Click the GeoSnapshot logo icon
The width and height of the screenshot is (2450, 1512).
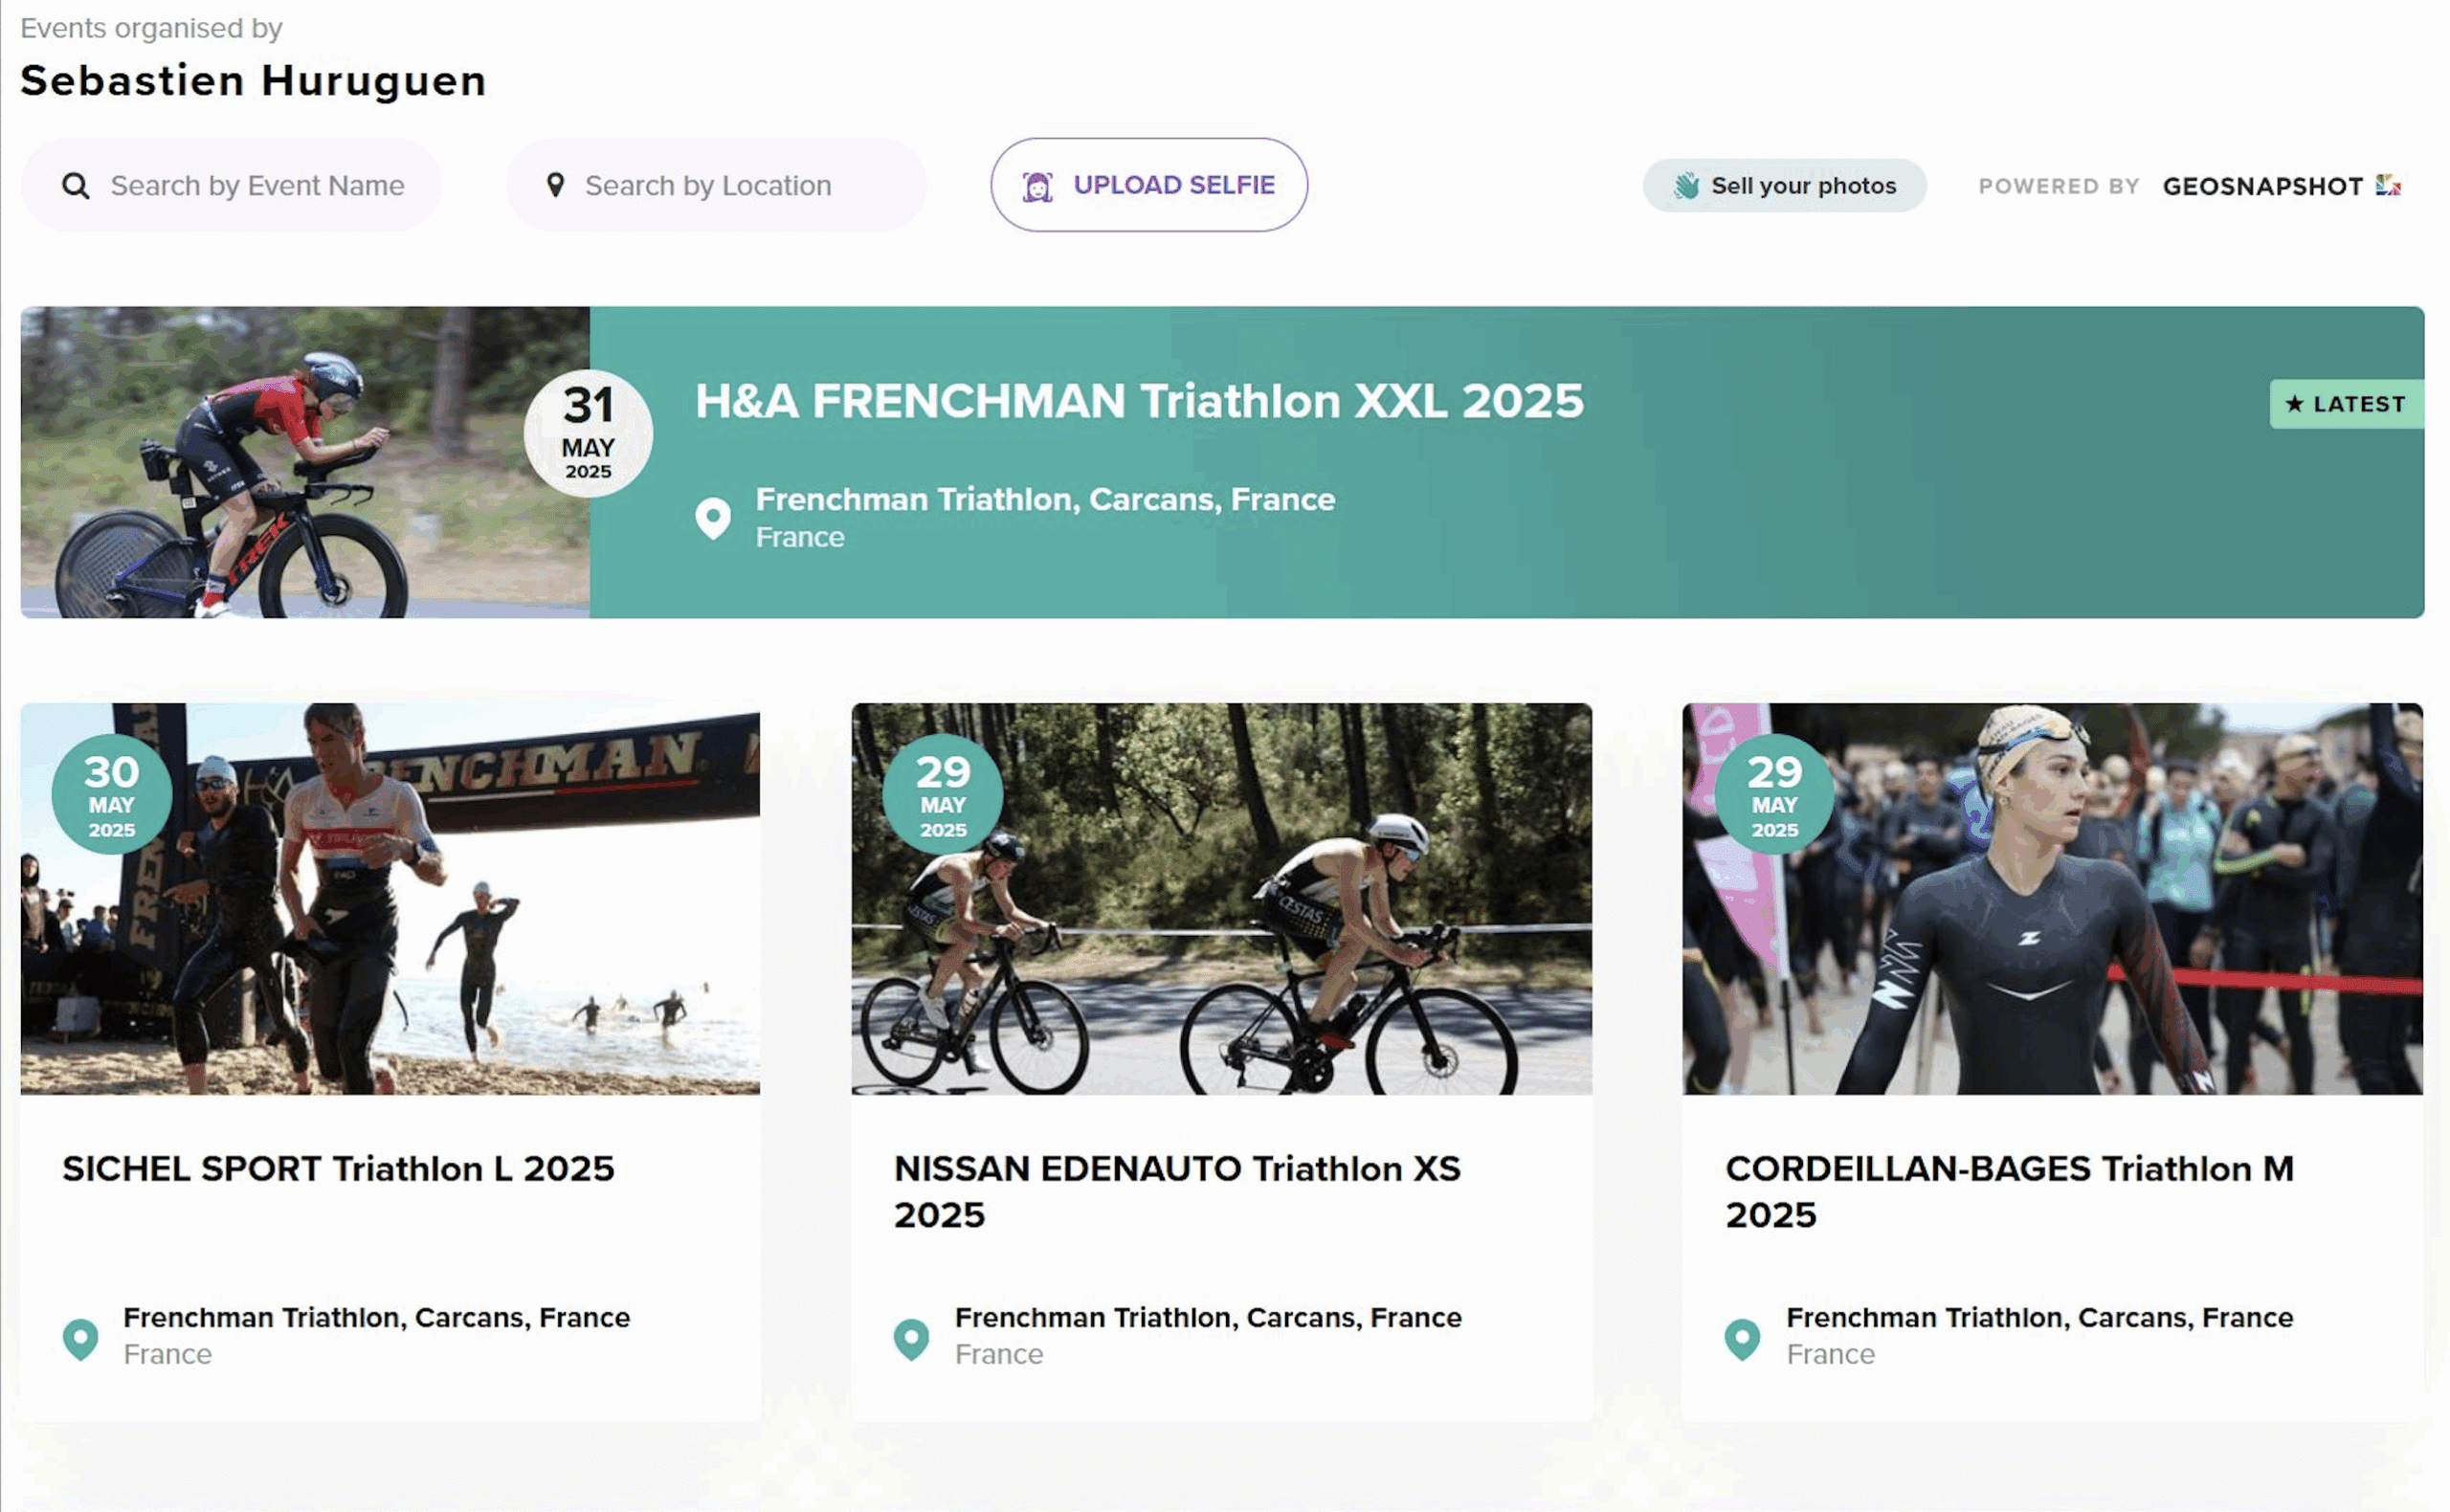pyautogui.click(x=2388, y=185)
